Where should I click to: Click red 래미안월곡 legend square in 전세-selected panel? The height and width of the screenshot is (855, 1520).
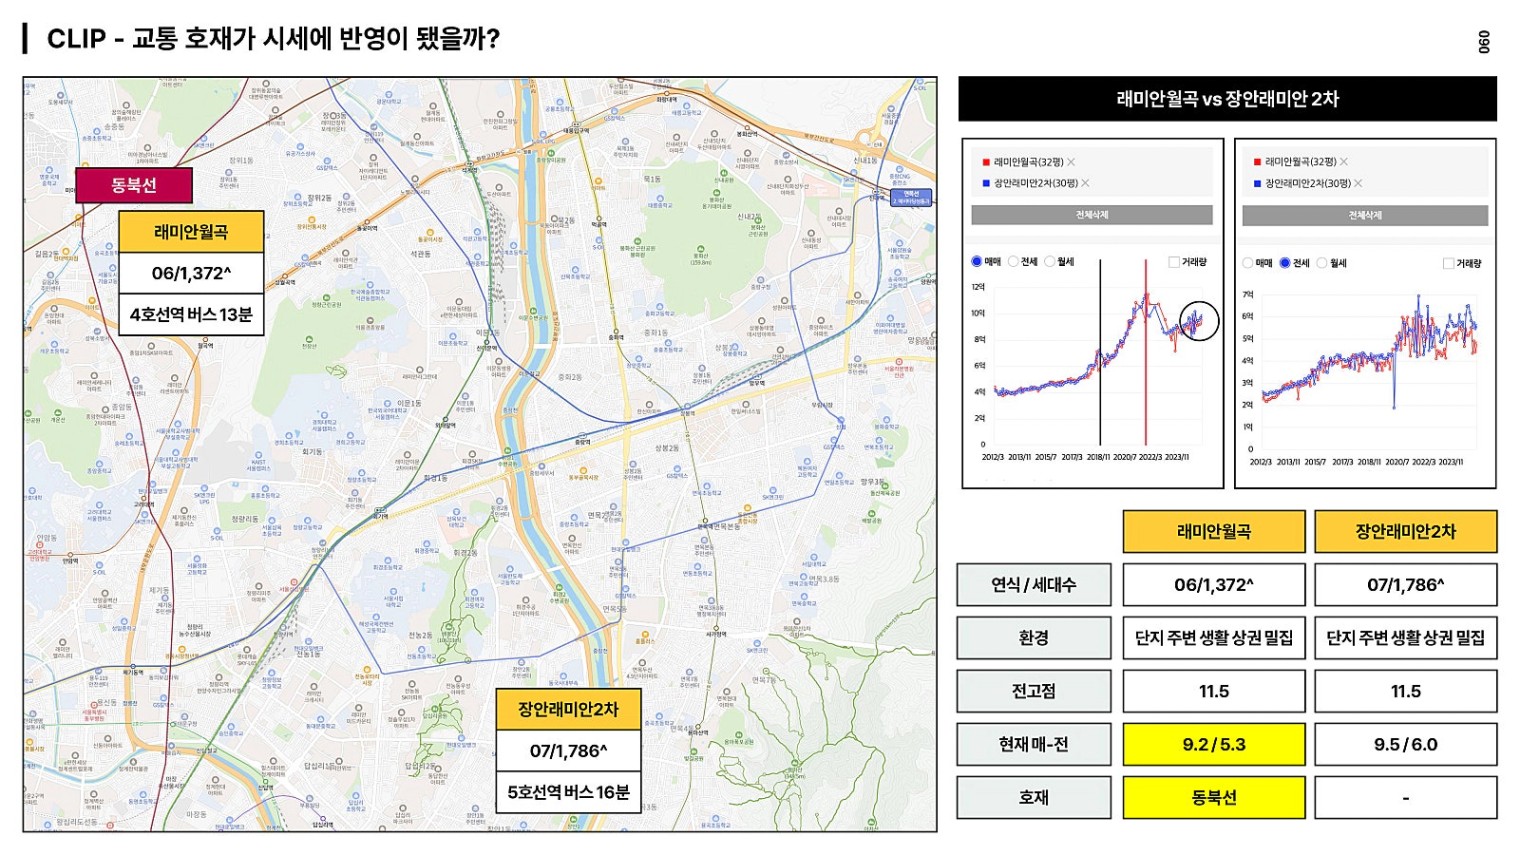(x=1257, y=162)
